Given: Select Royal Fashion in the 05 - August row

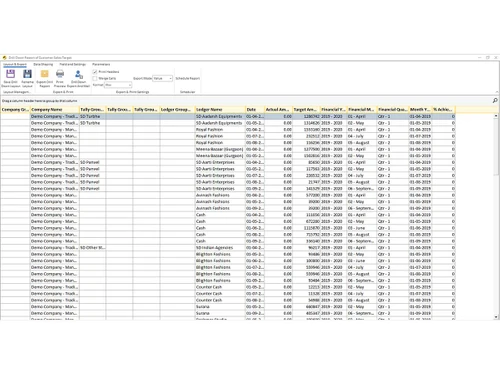Looking at the screenshot, I should pos(220,143).
